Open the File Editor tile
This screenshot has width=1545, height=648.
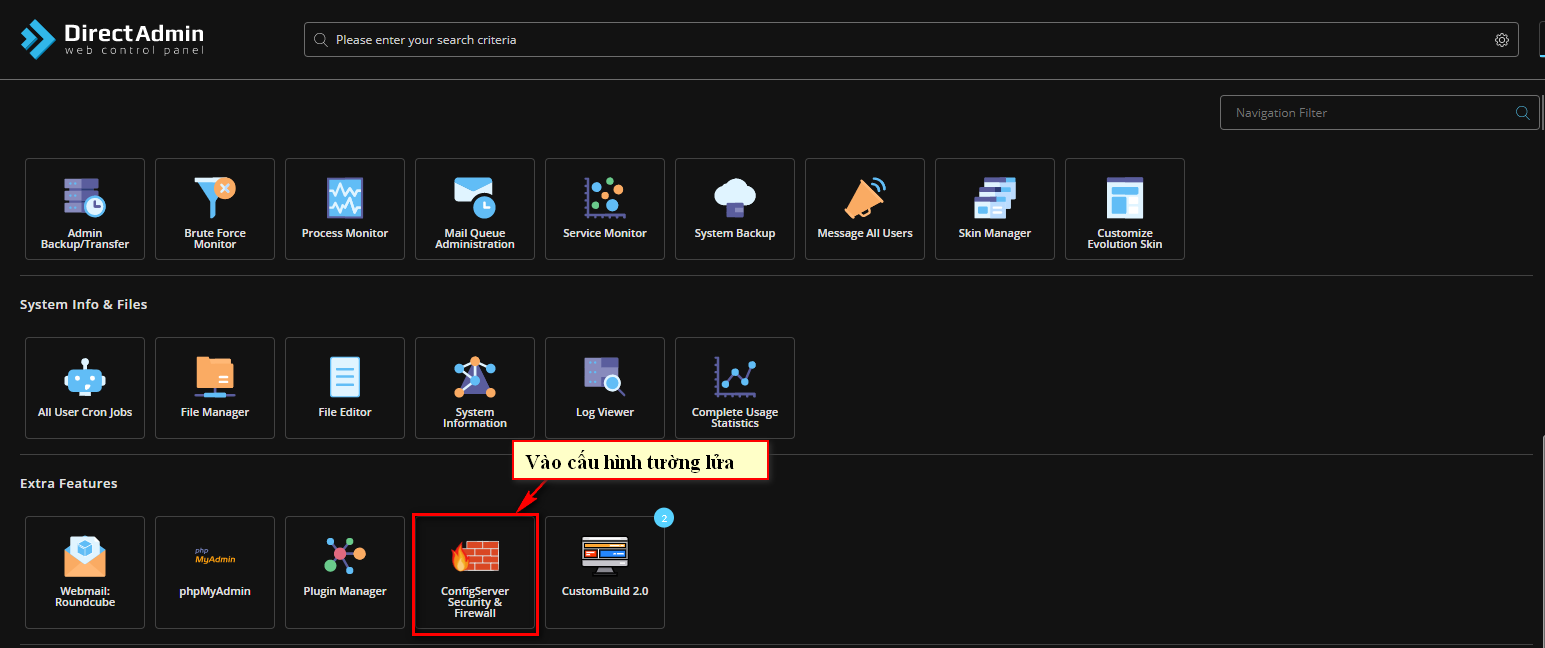(x=345, y=388)
